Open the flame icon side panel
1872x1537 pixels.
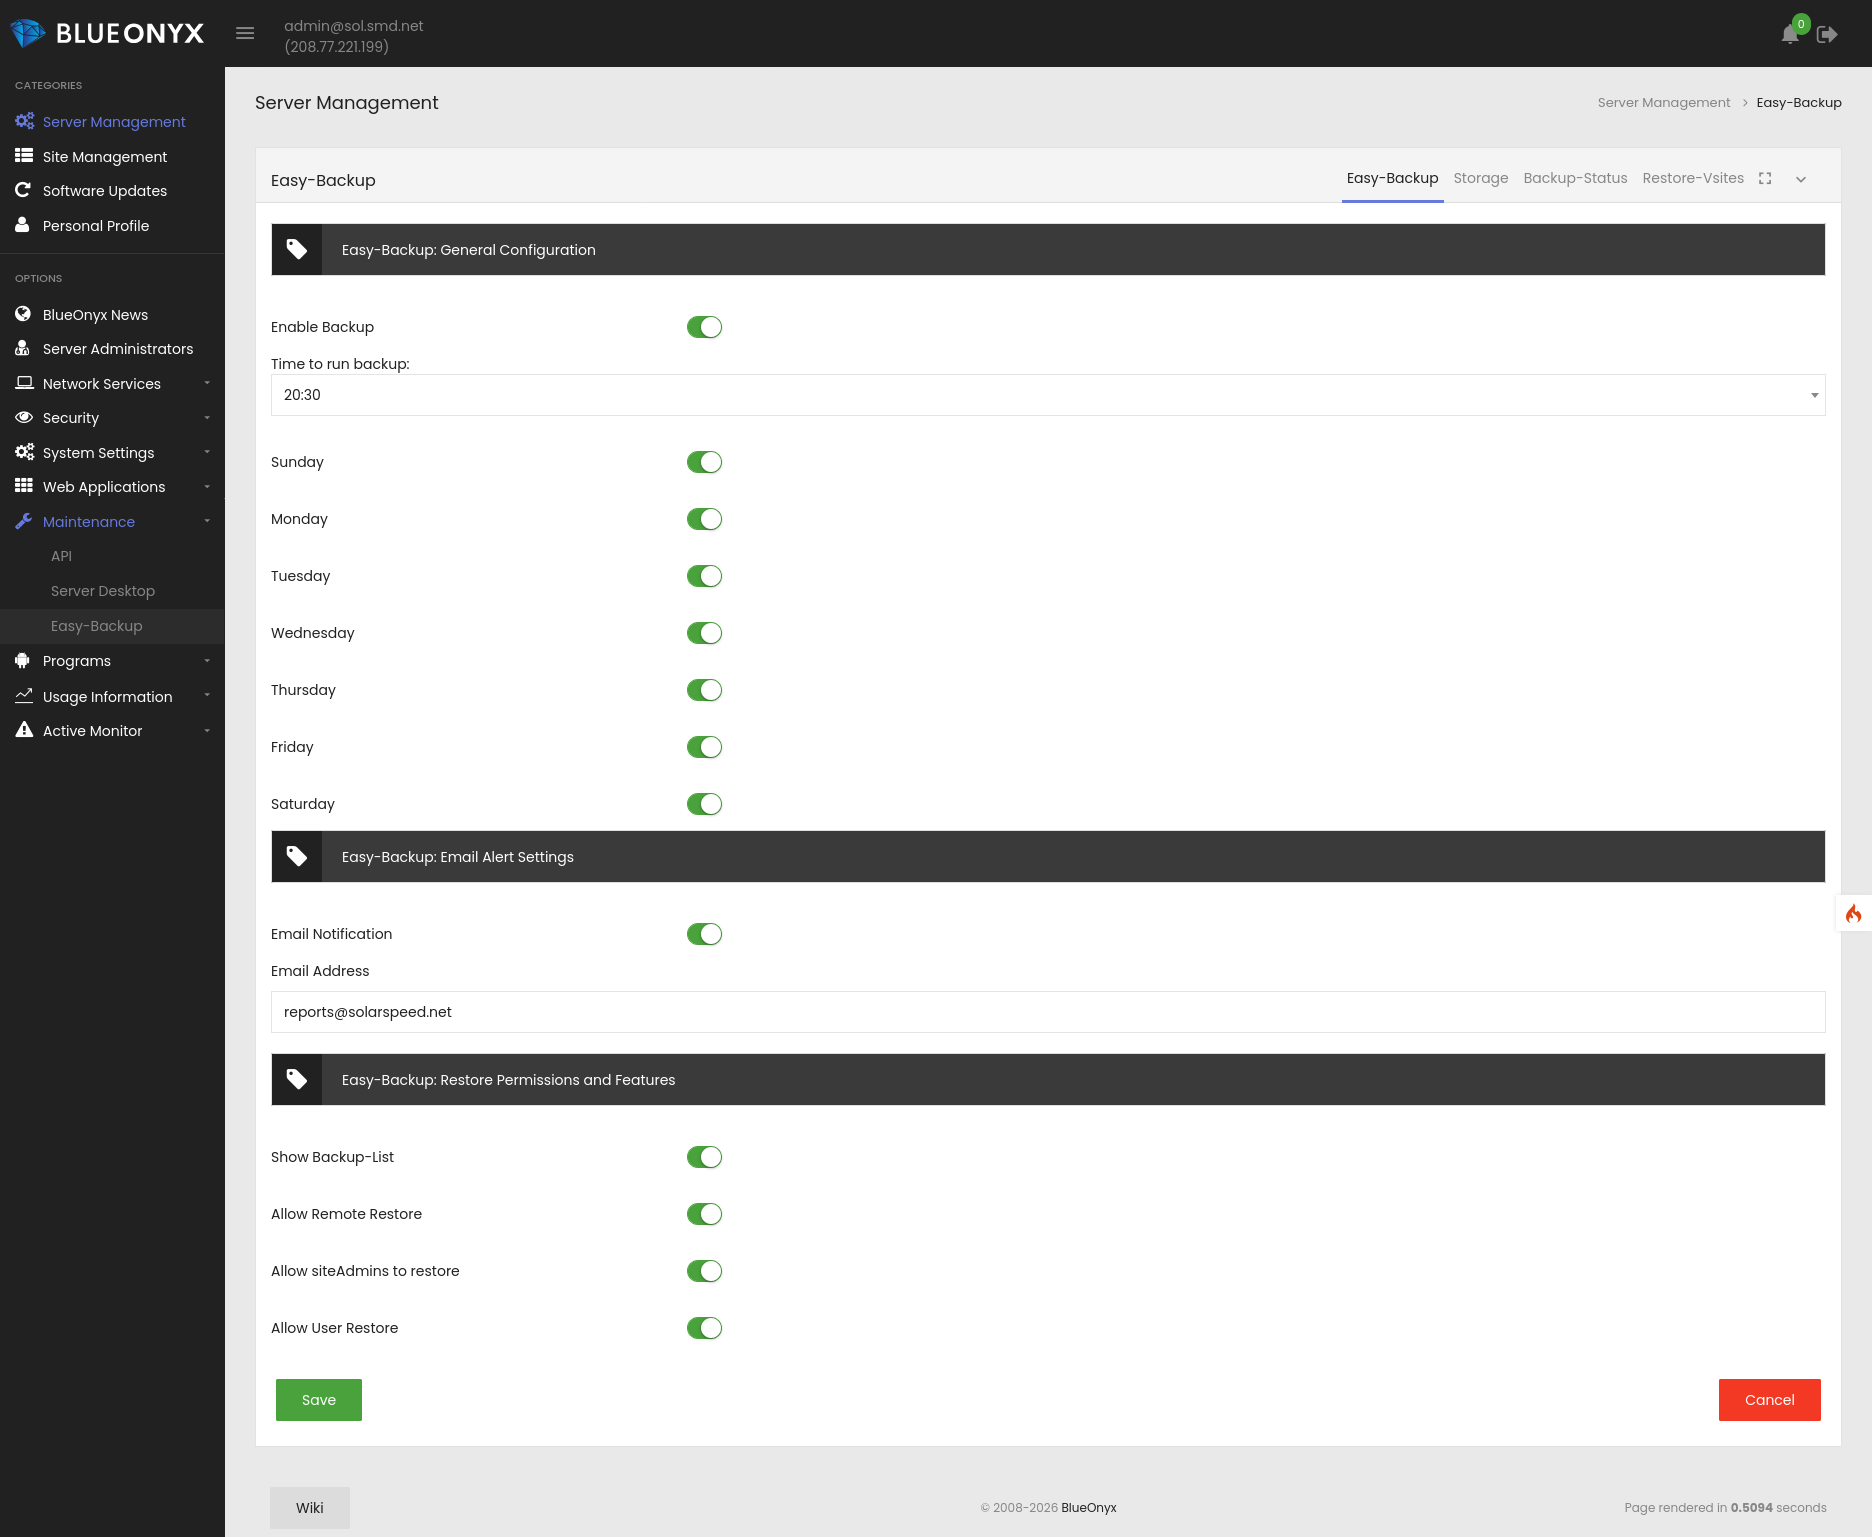pos(1853,914)
